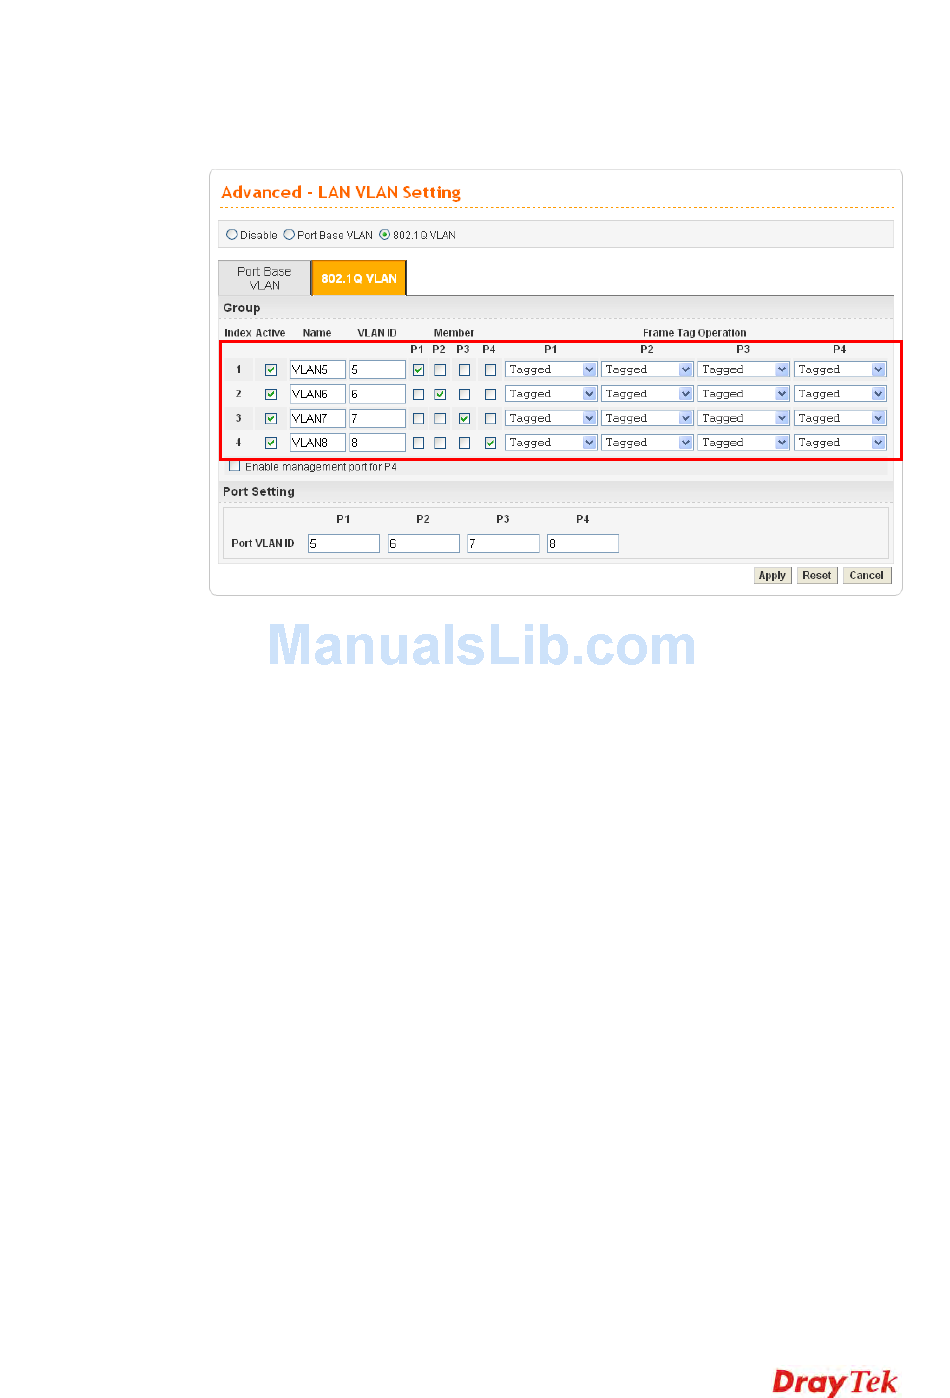Check P1 member for VLAN6 row
Image resolution: width=950 pixels, height=1398 pixels.
tap(419, 394)
